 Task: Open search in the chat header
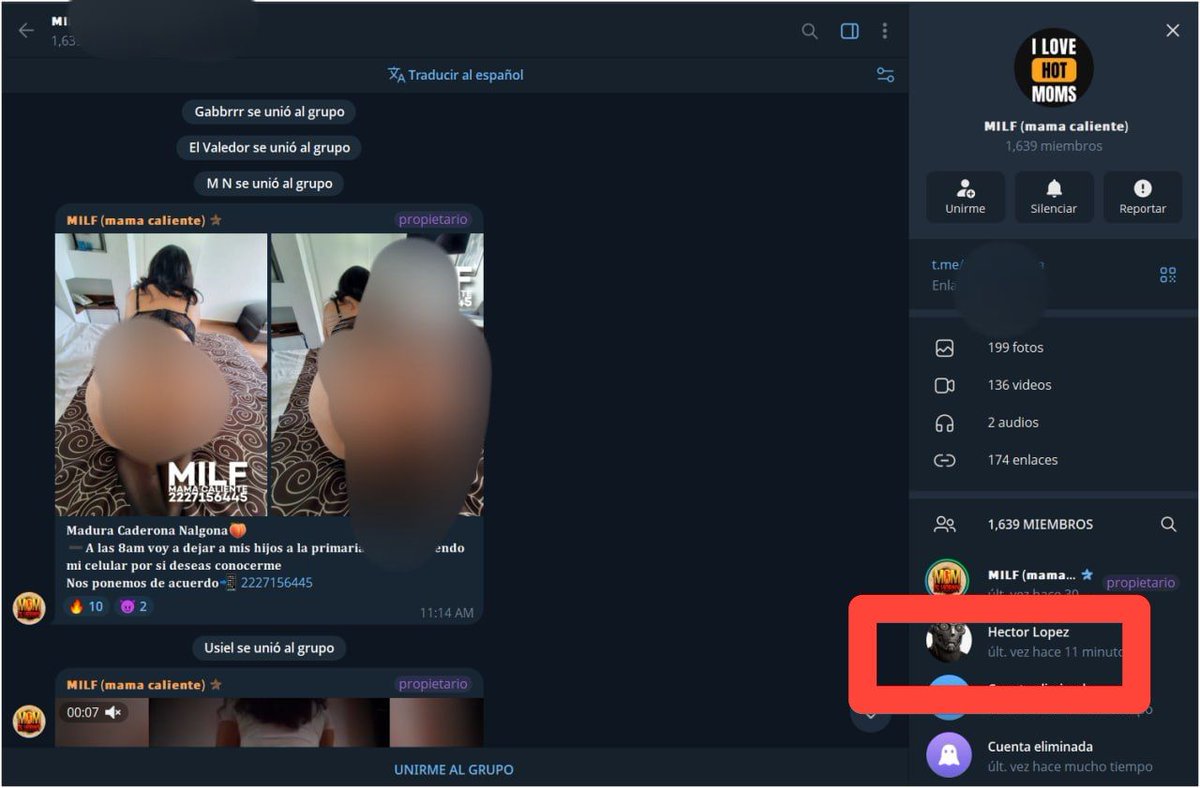coord(809,31)
